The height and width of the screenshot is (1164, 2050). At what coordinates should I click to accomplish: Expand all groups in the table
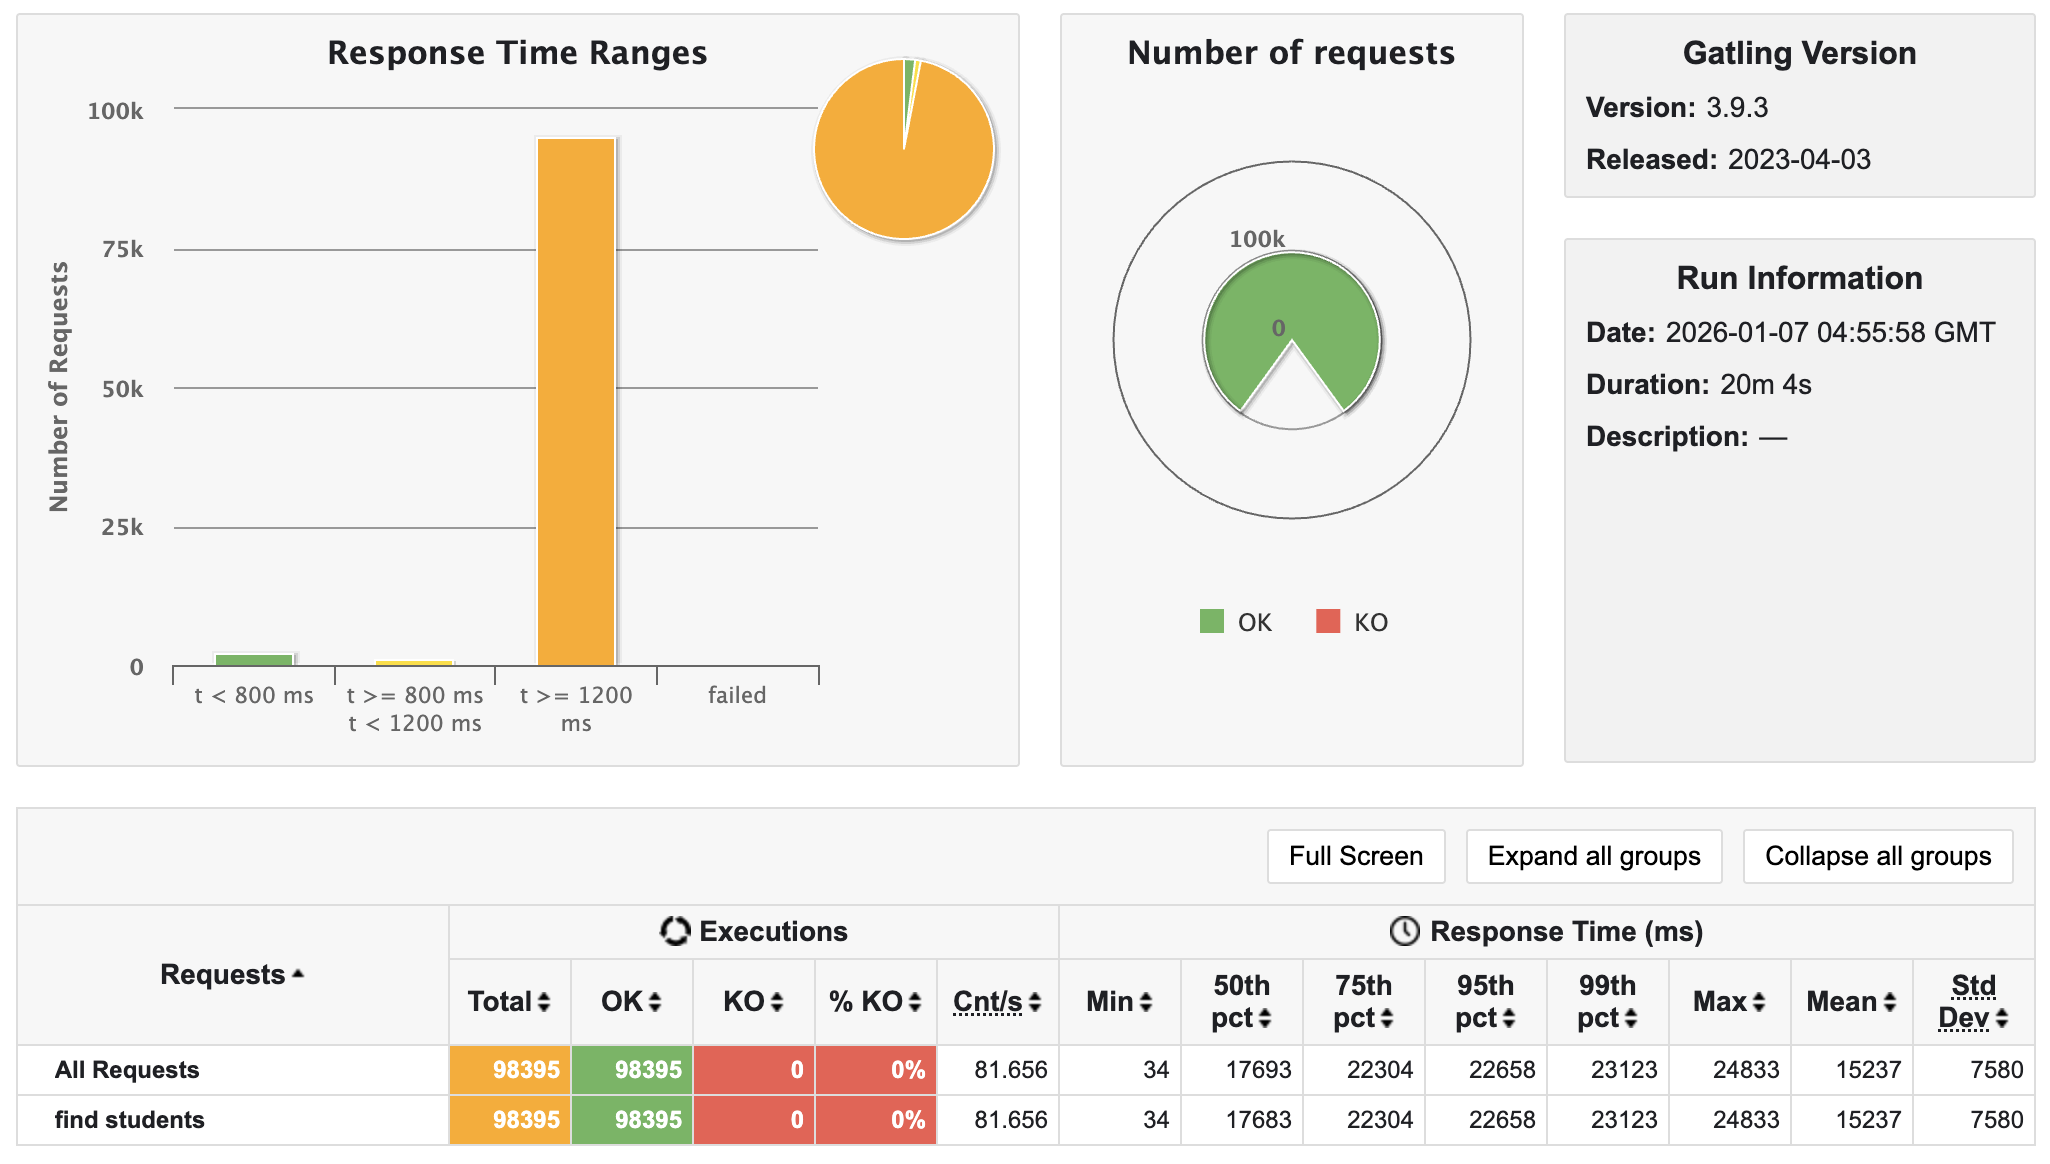pyautogui.click(x=1593, y=856)
